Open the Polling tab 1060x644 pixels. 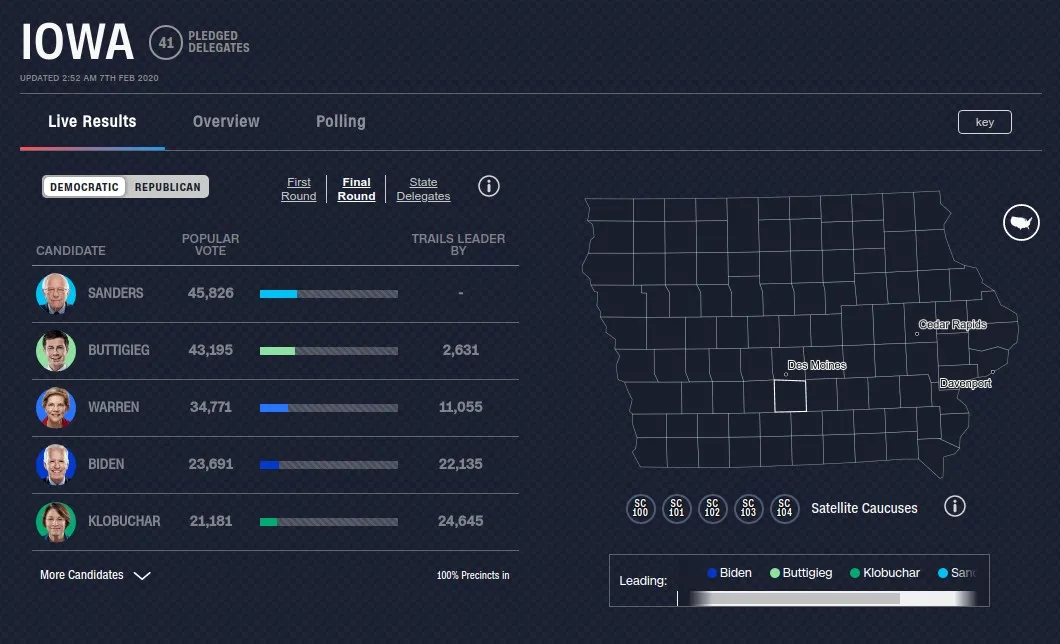tap(341, 122)
